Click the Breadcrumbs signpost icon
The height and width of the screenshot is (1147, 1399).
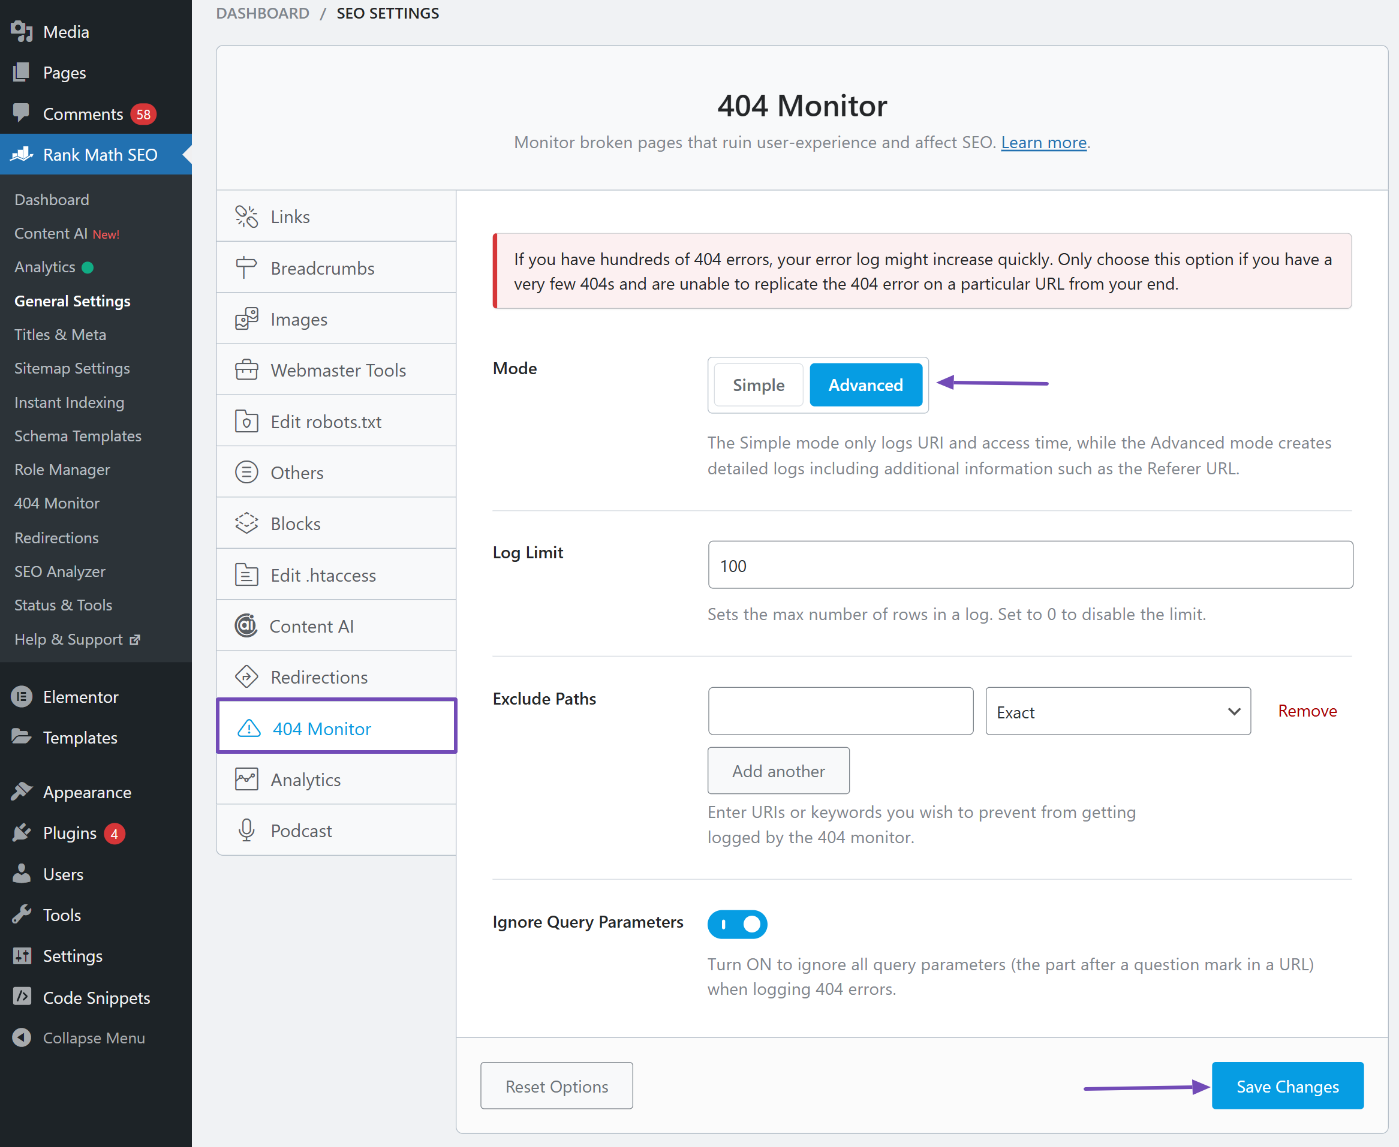[x=246, y=268]
